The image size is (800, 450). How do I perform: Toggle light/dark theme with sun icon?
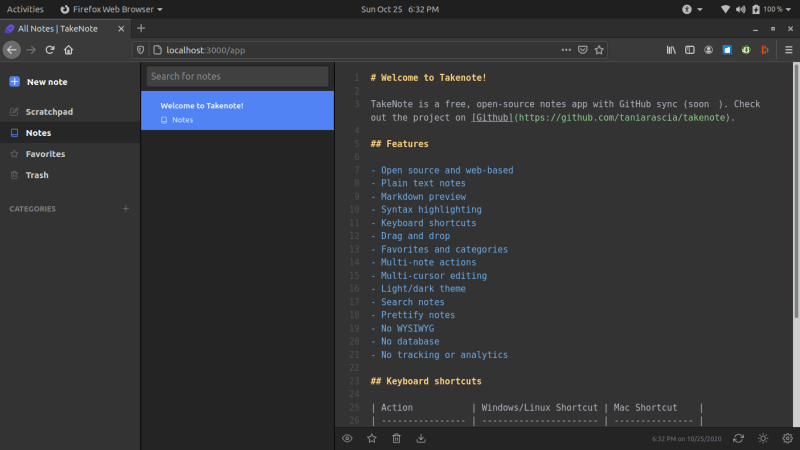763,438
